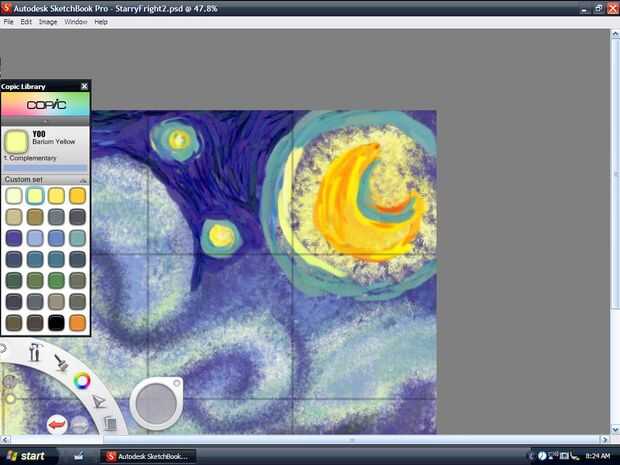Click the small circle on brush puck corner
This screenshot has width=620, height=465.
(177, 383)
